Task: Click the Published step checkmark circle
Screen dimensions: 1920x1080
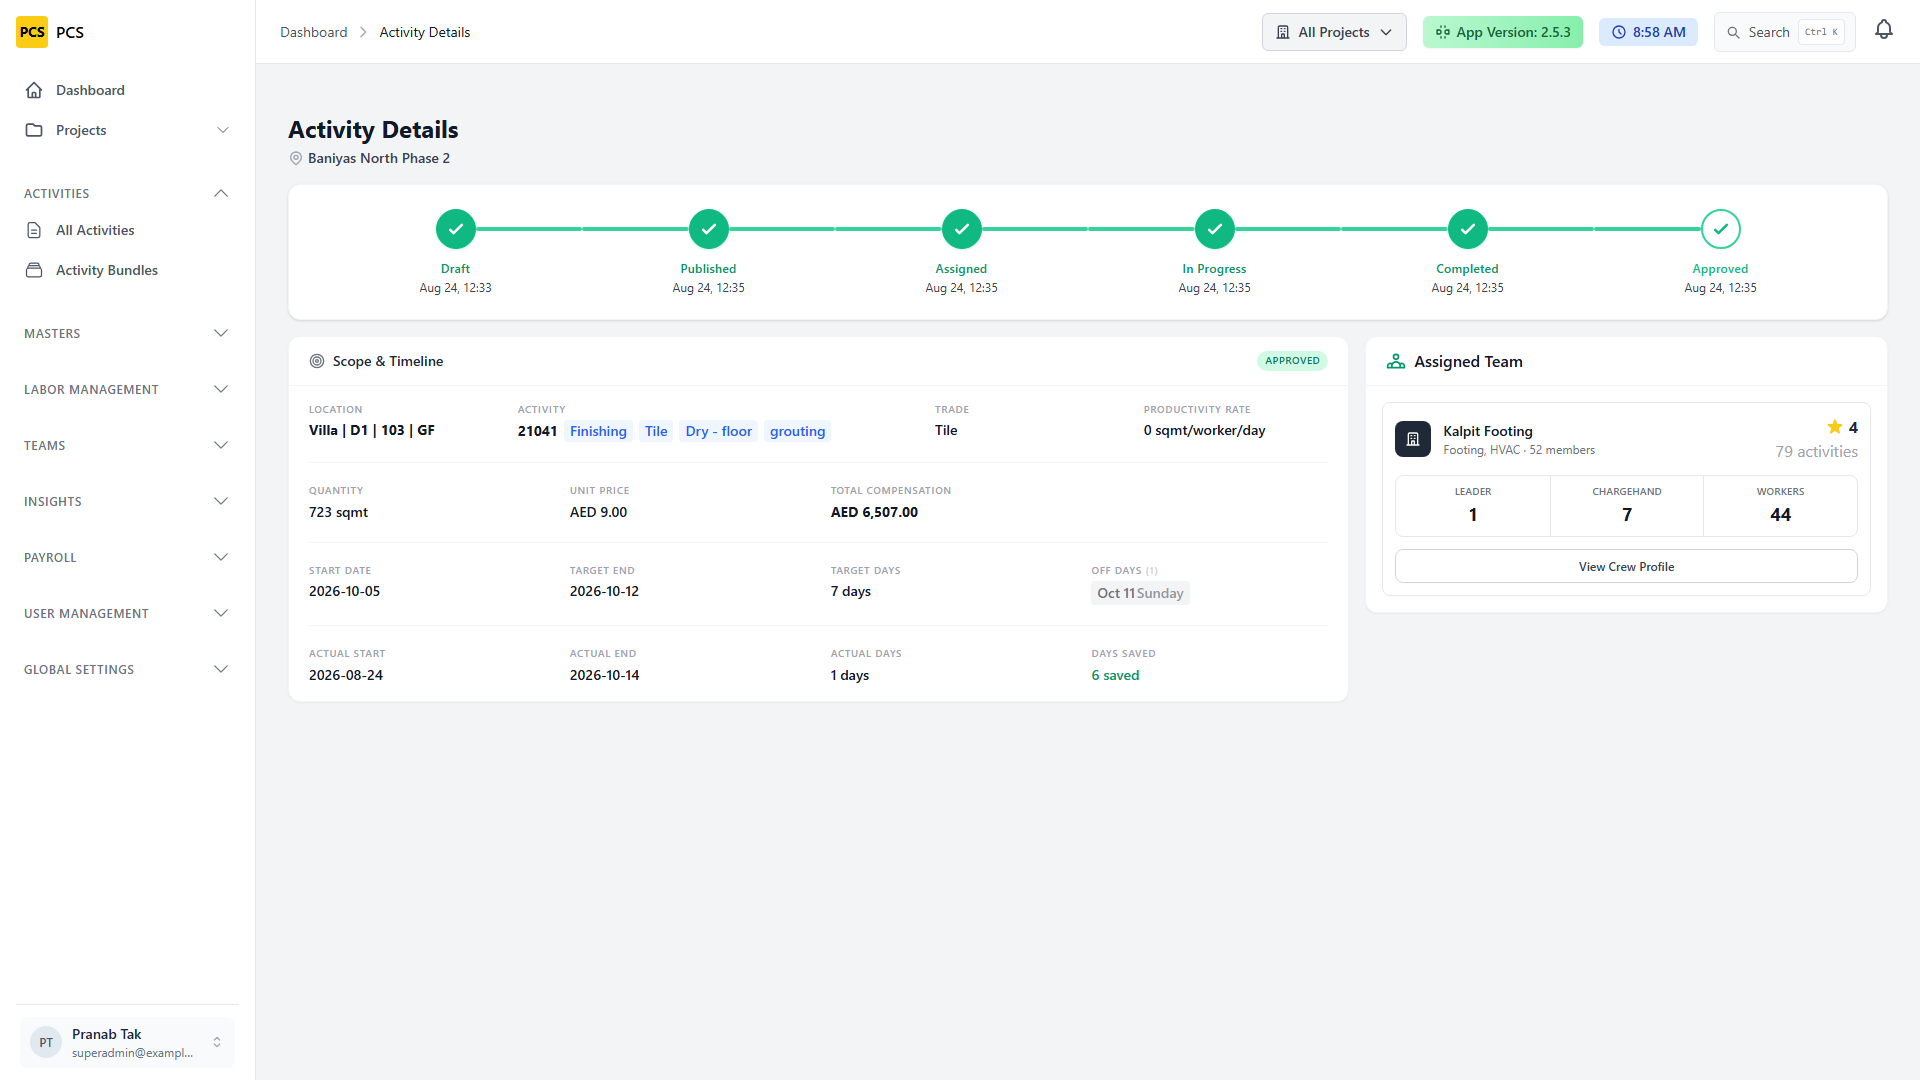Action: click(708, 229)
